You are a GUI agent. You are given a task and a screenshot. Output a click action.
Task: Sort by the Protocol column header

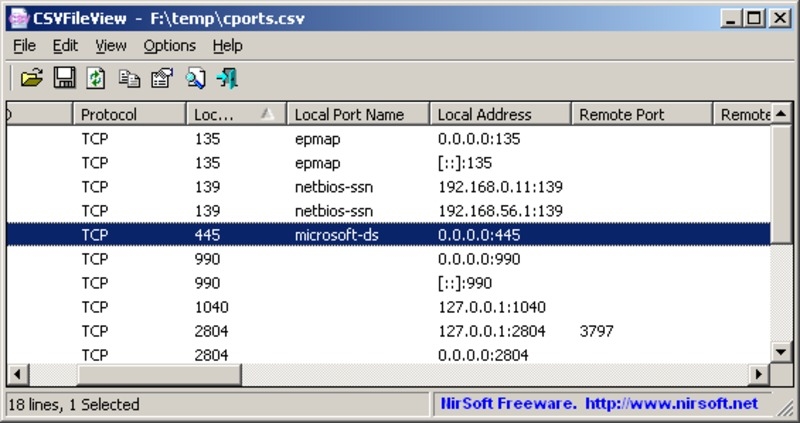point(130,114)
